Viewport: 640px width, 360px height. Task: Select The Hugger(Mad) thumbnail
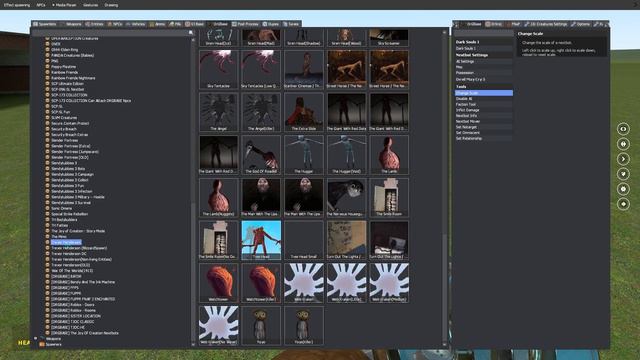[x=347, y=155]
